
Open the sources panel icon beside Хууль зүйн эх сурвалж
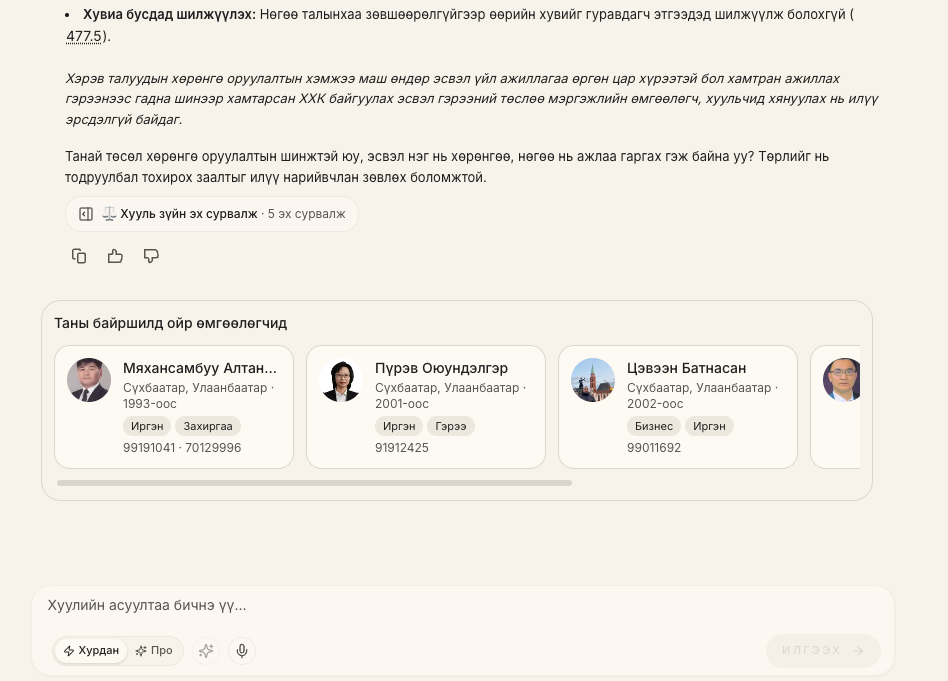86,214
